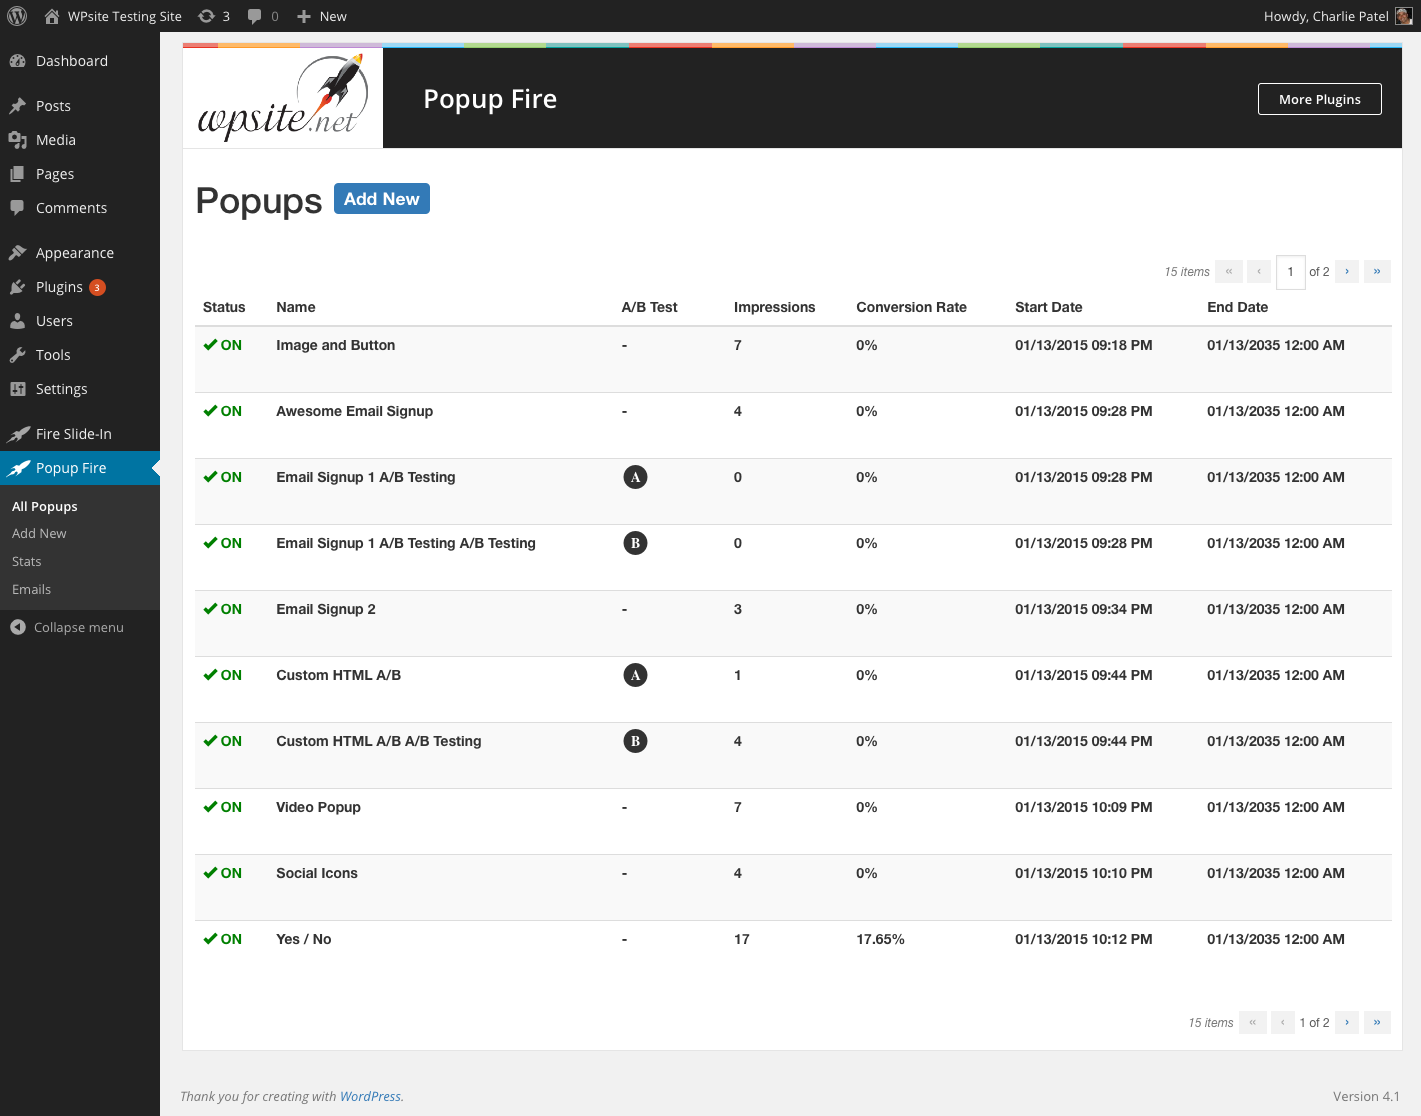Image resolution: width=1421 pixels, height=1116 pixels.
Task: Open the Video Popup entry
Action: click(318, 807)
